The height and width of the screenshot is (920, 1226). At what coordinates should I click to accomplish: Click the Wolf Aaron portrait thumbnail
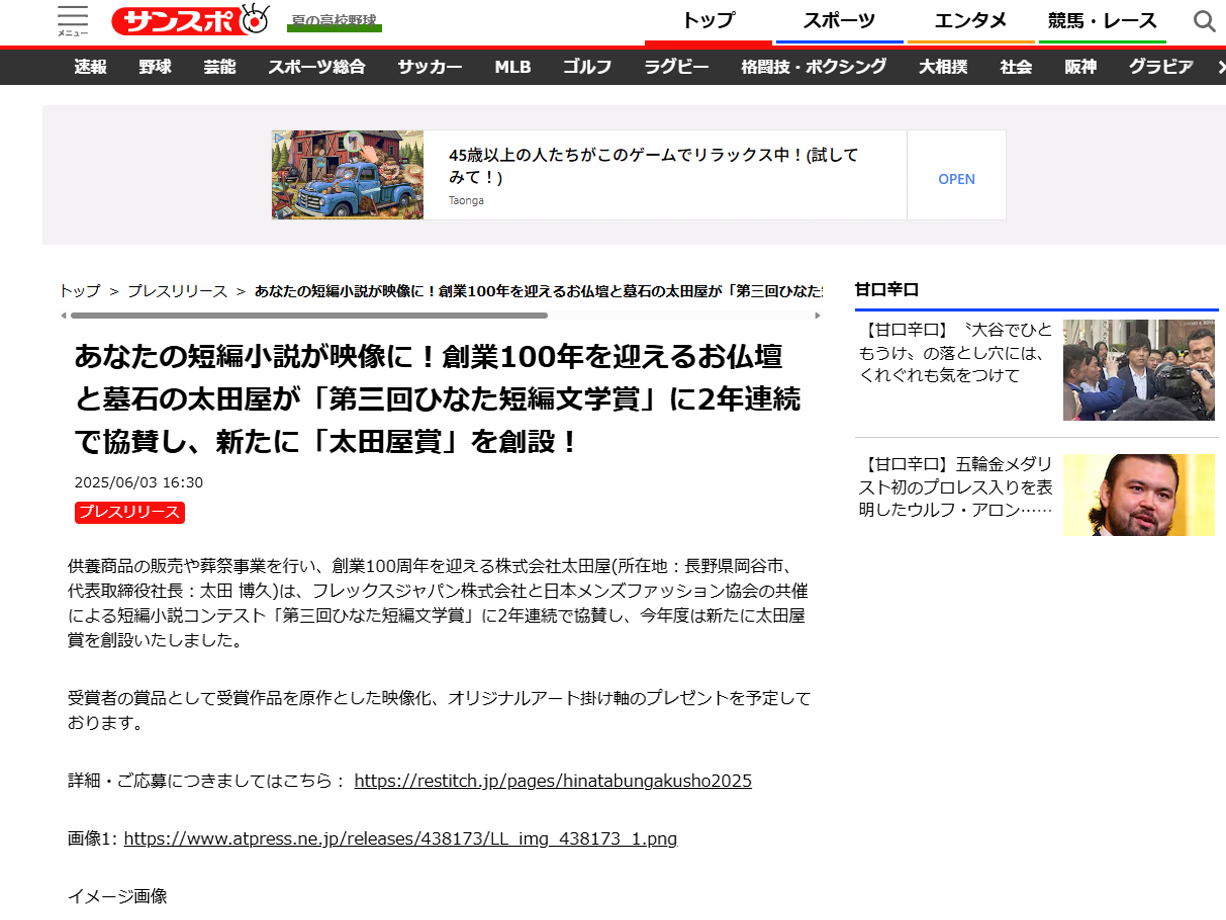[1139, 495]
